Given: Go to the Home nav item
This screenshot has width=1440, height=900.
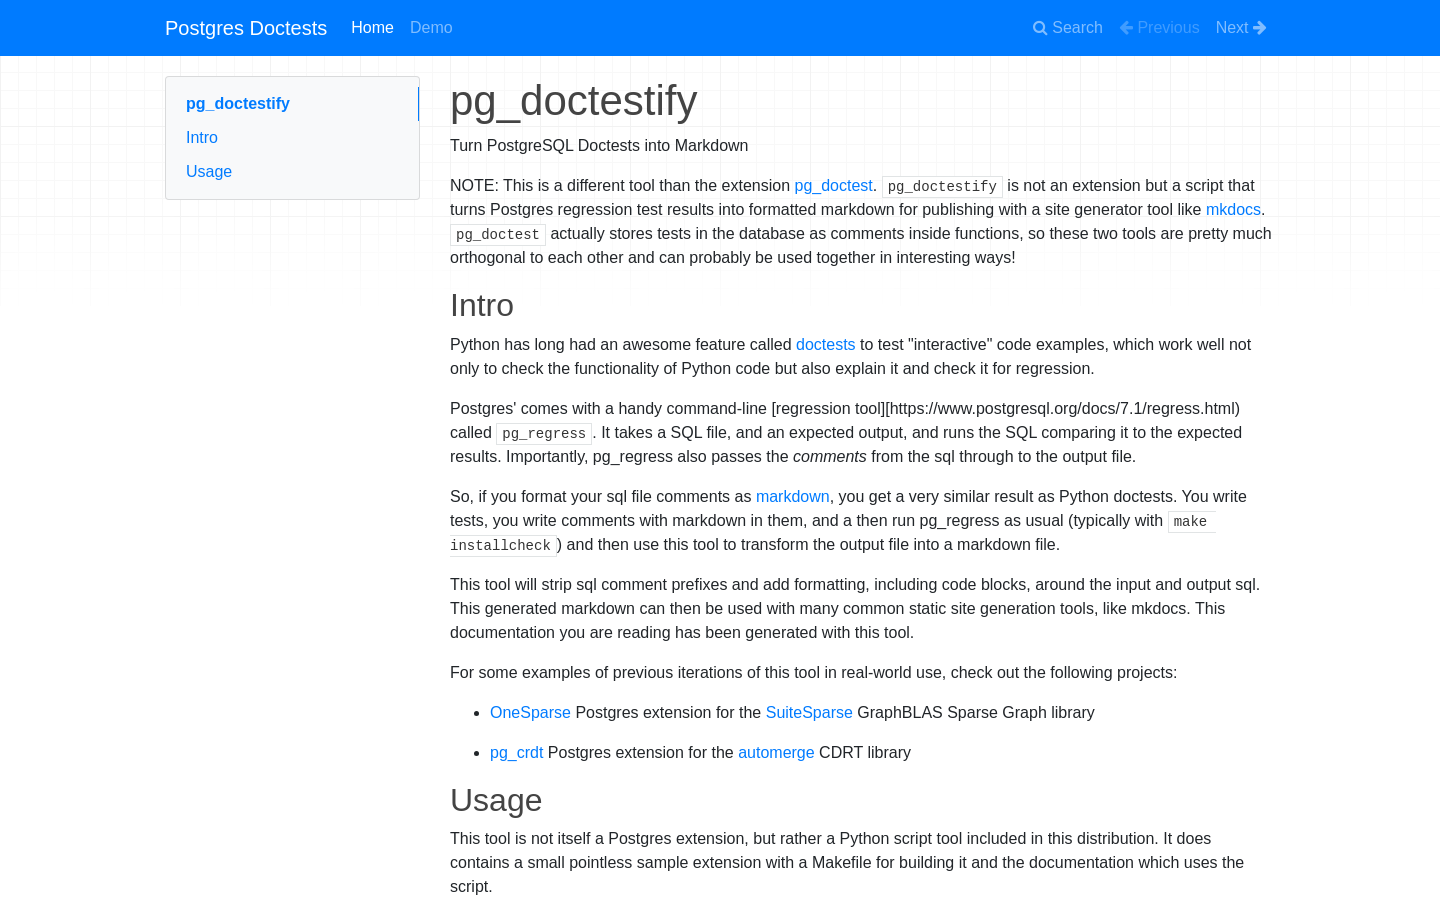Looking at the screenshot, I should click(x=372, y=28).
